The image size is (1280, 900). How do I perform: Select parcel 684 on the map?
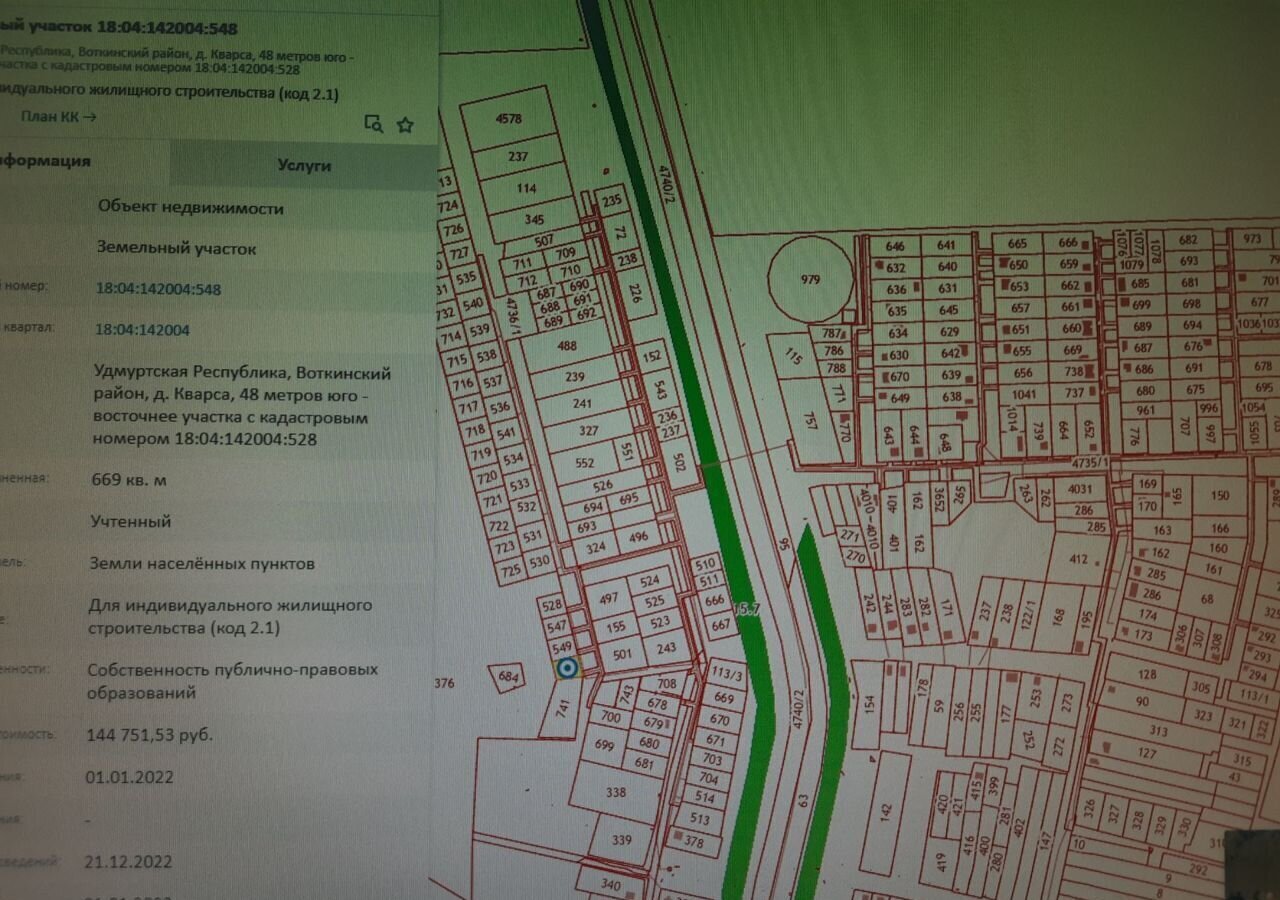click(x=509, y=678)
